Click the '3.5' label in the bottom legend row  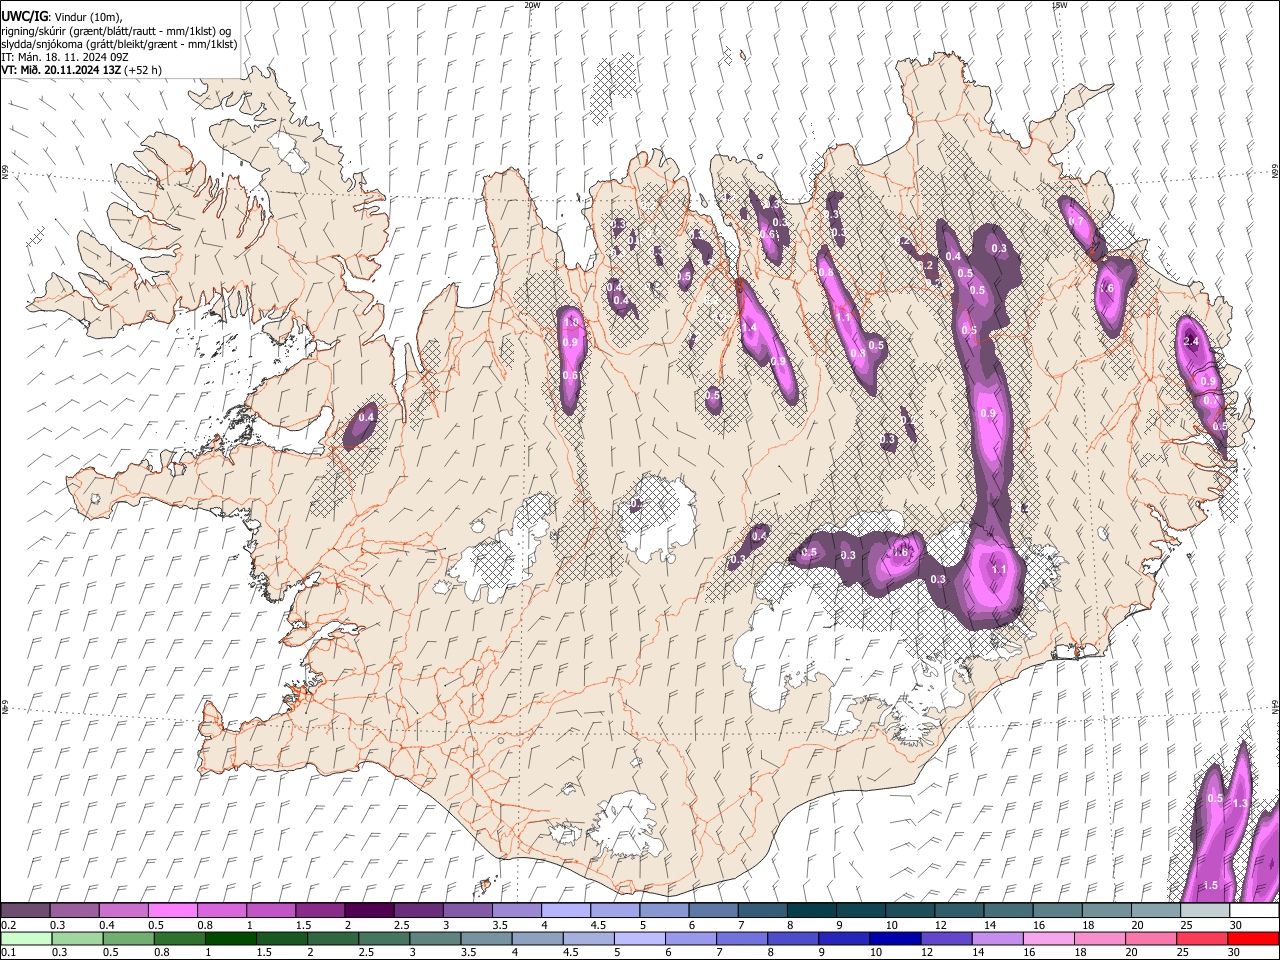pyautogui.click(x=468, y=952)
